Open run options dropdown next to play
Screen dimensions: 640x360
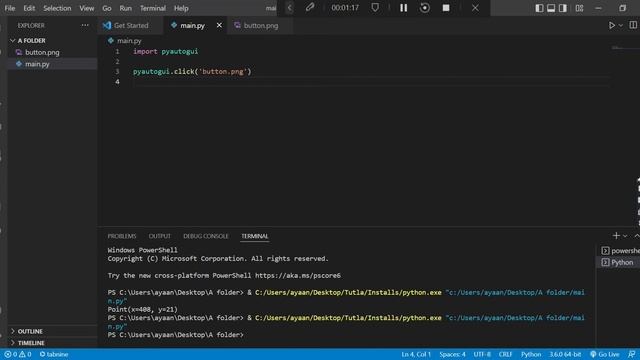point(621,25)
